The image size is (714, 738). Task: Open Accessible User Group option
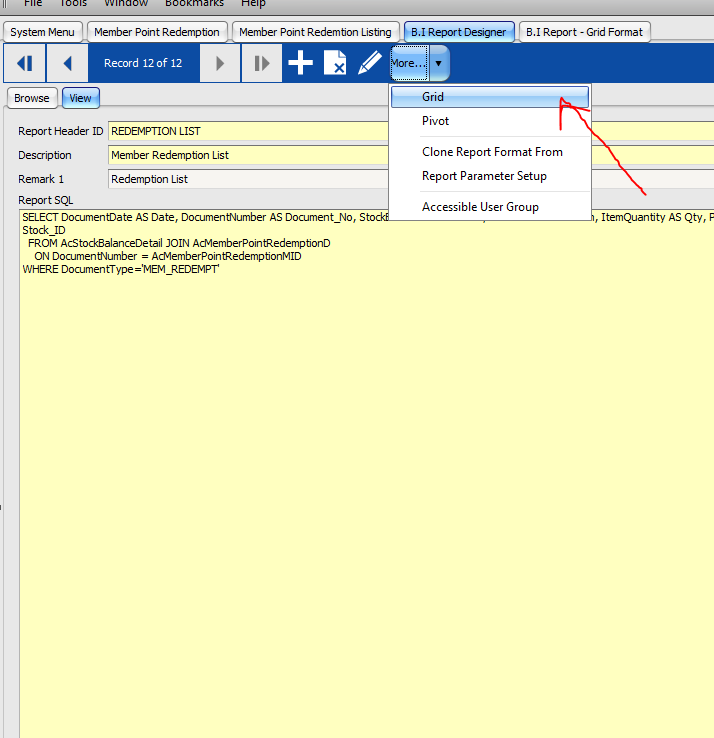[480, 207]
